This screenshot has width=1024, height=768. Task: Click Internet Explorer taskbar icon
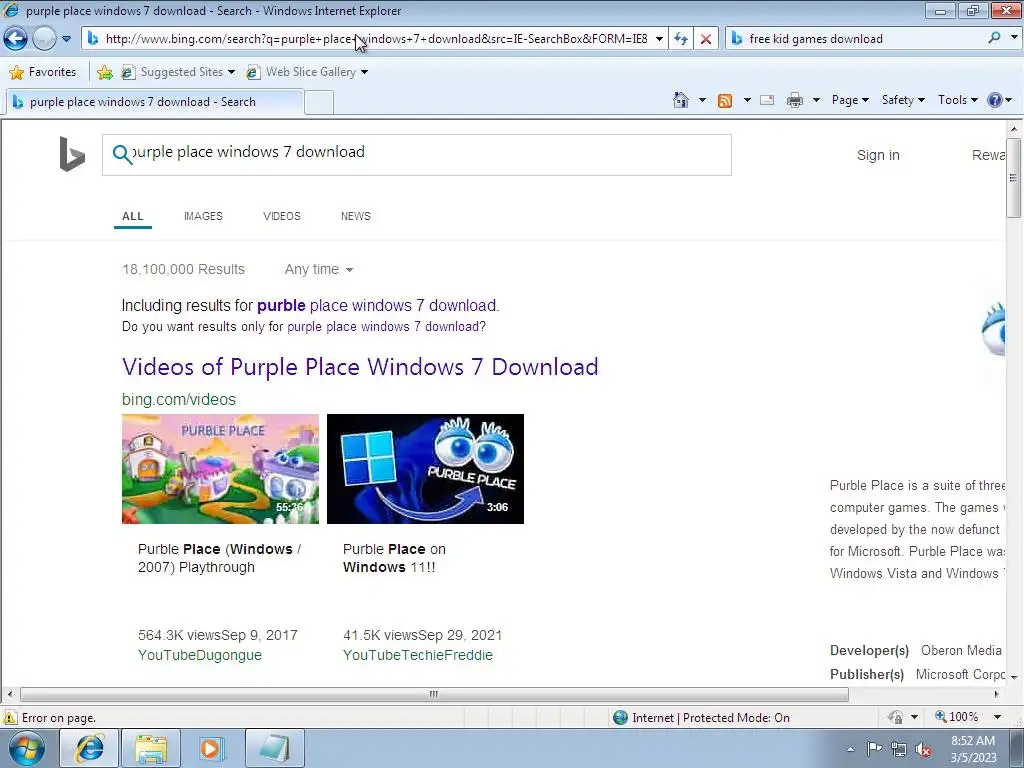89,748
